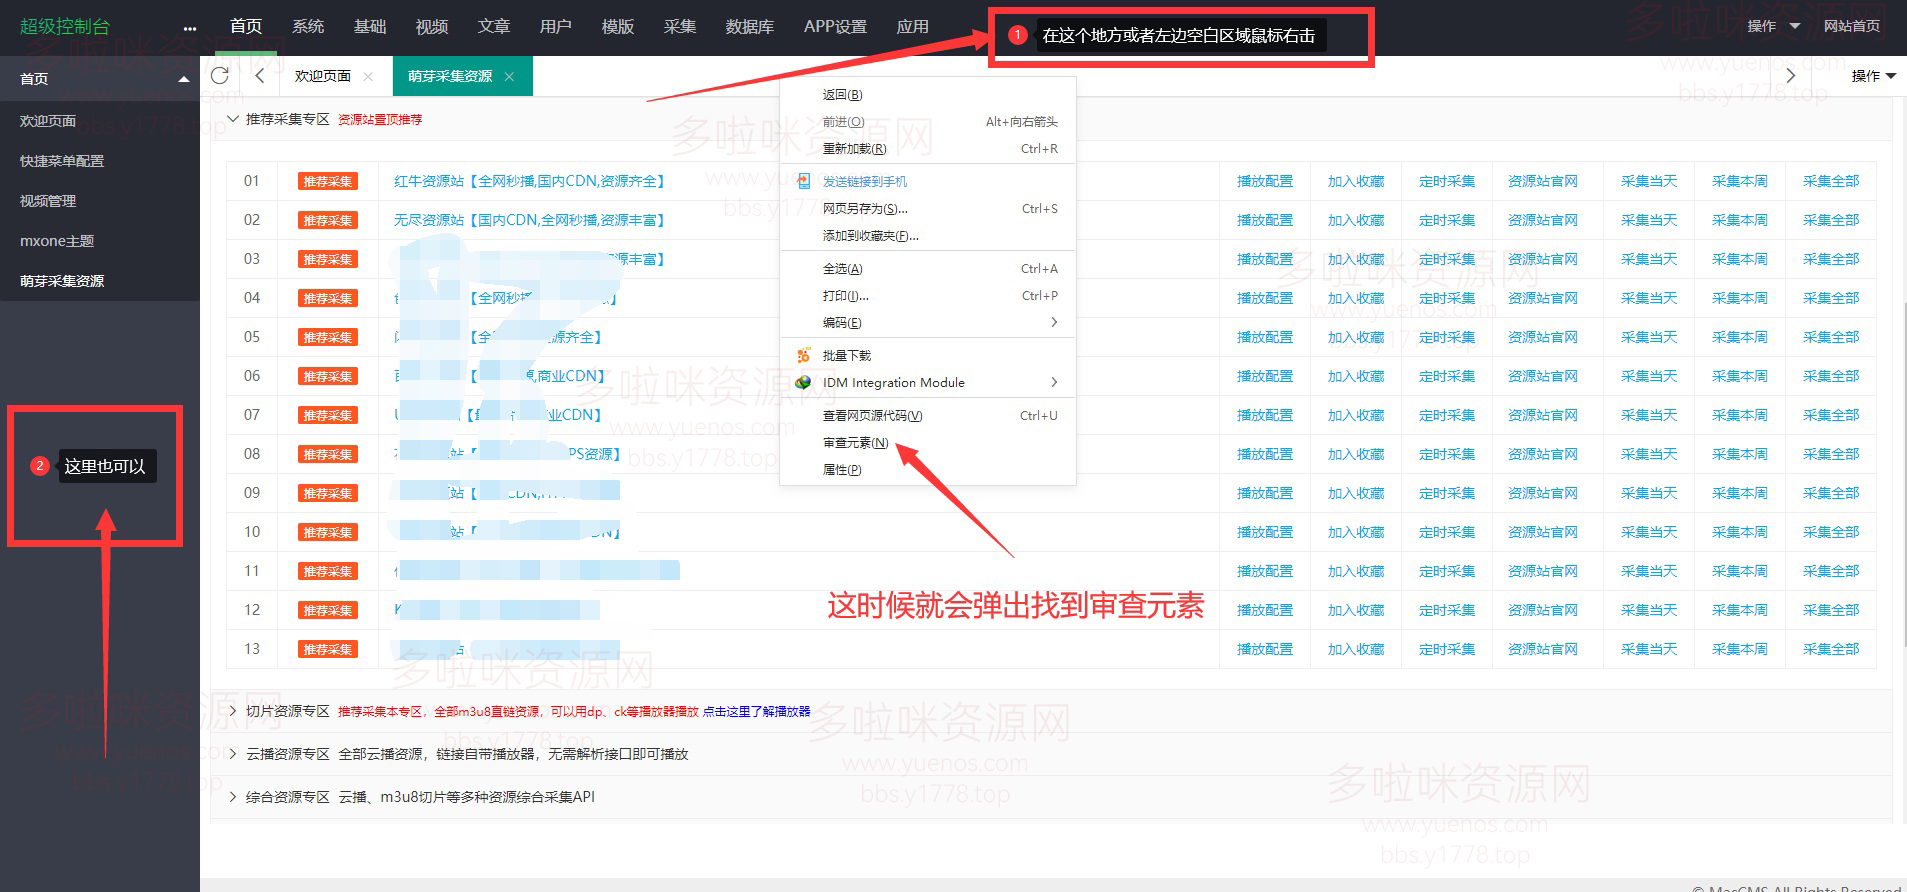
Task: Click the 批量下载 icon in context menu
Action: pyautogui.click(x=803, y=355)
